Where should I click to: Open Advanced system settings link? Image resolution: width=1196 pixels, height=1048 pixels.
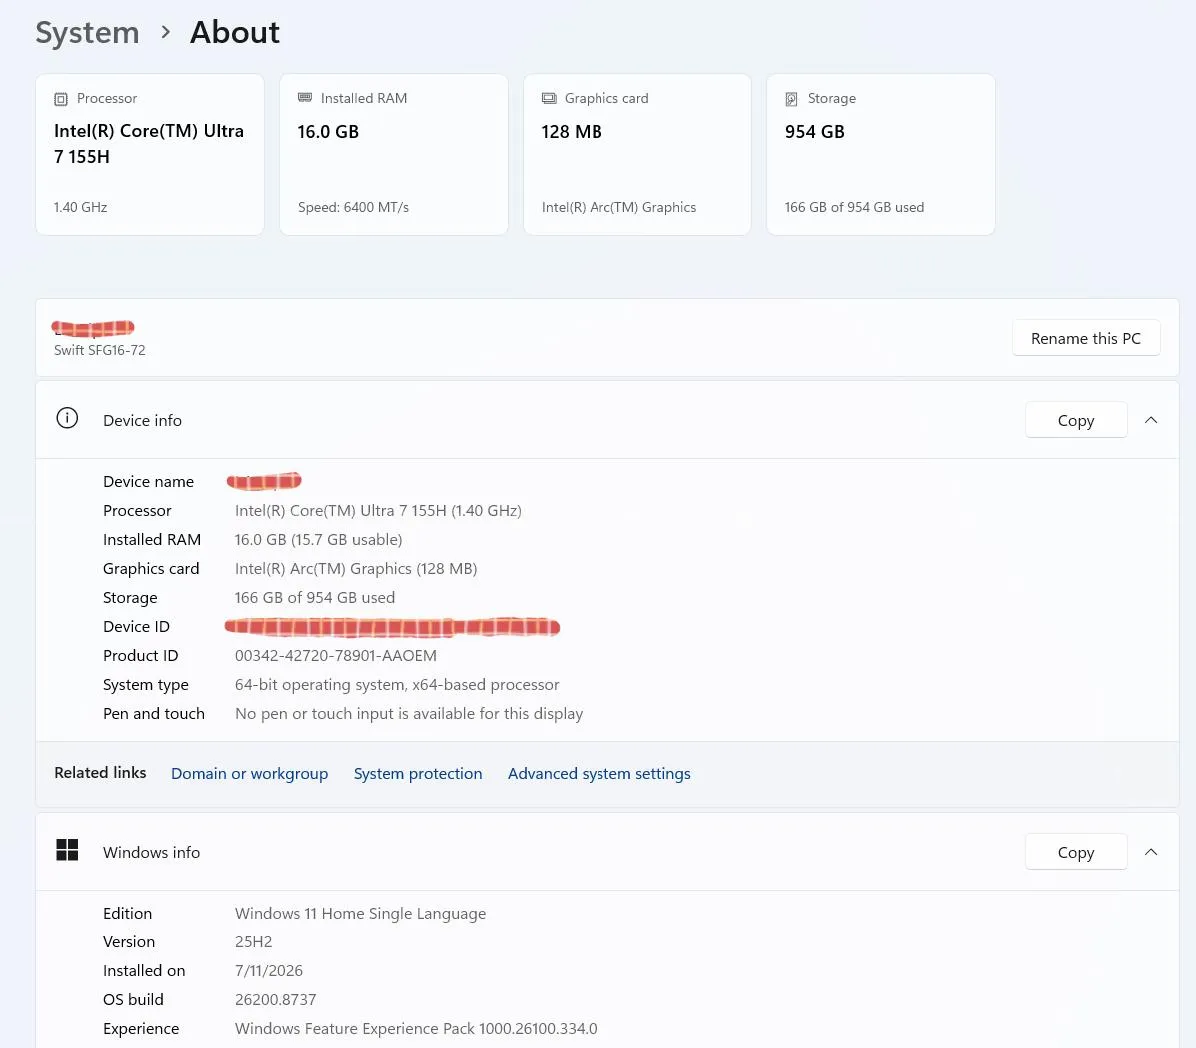tap(599, 773)
